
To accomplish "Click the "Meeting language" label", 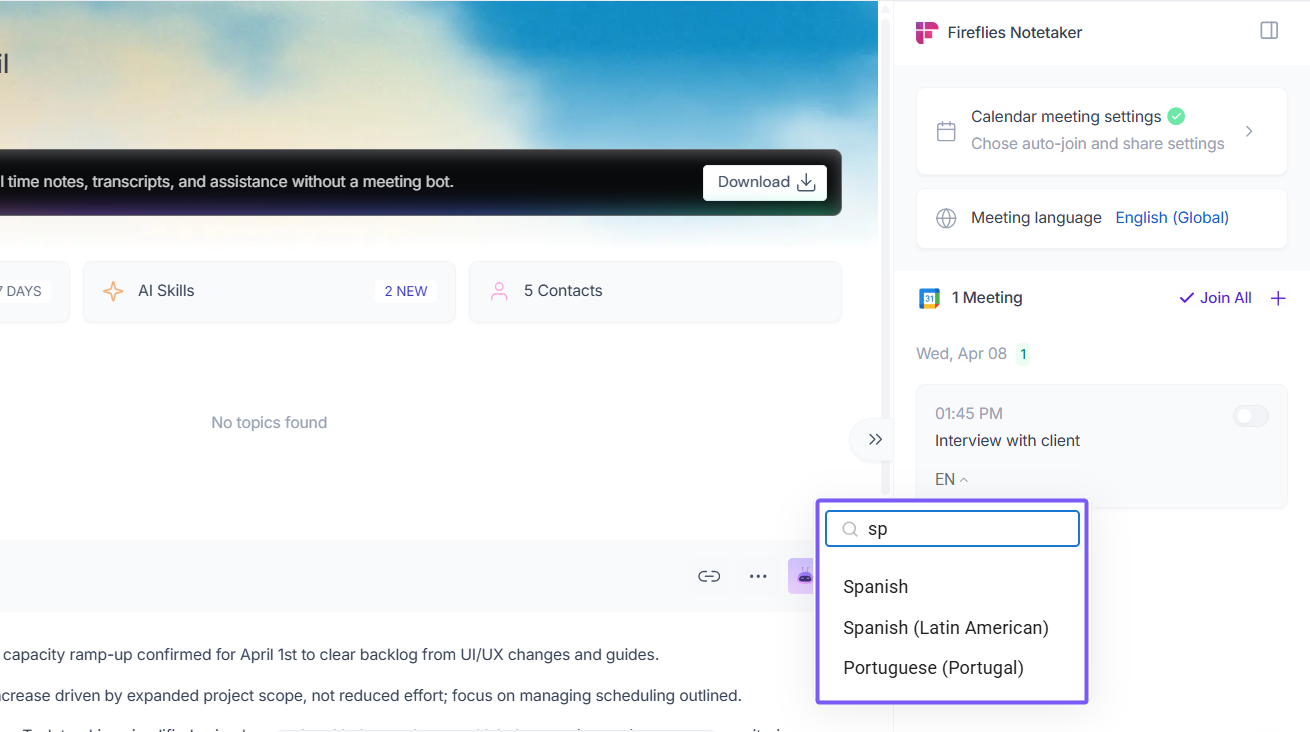I will click(x=1036, y=218).
